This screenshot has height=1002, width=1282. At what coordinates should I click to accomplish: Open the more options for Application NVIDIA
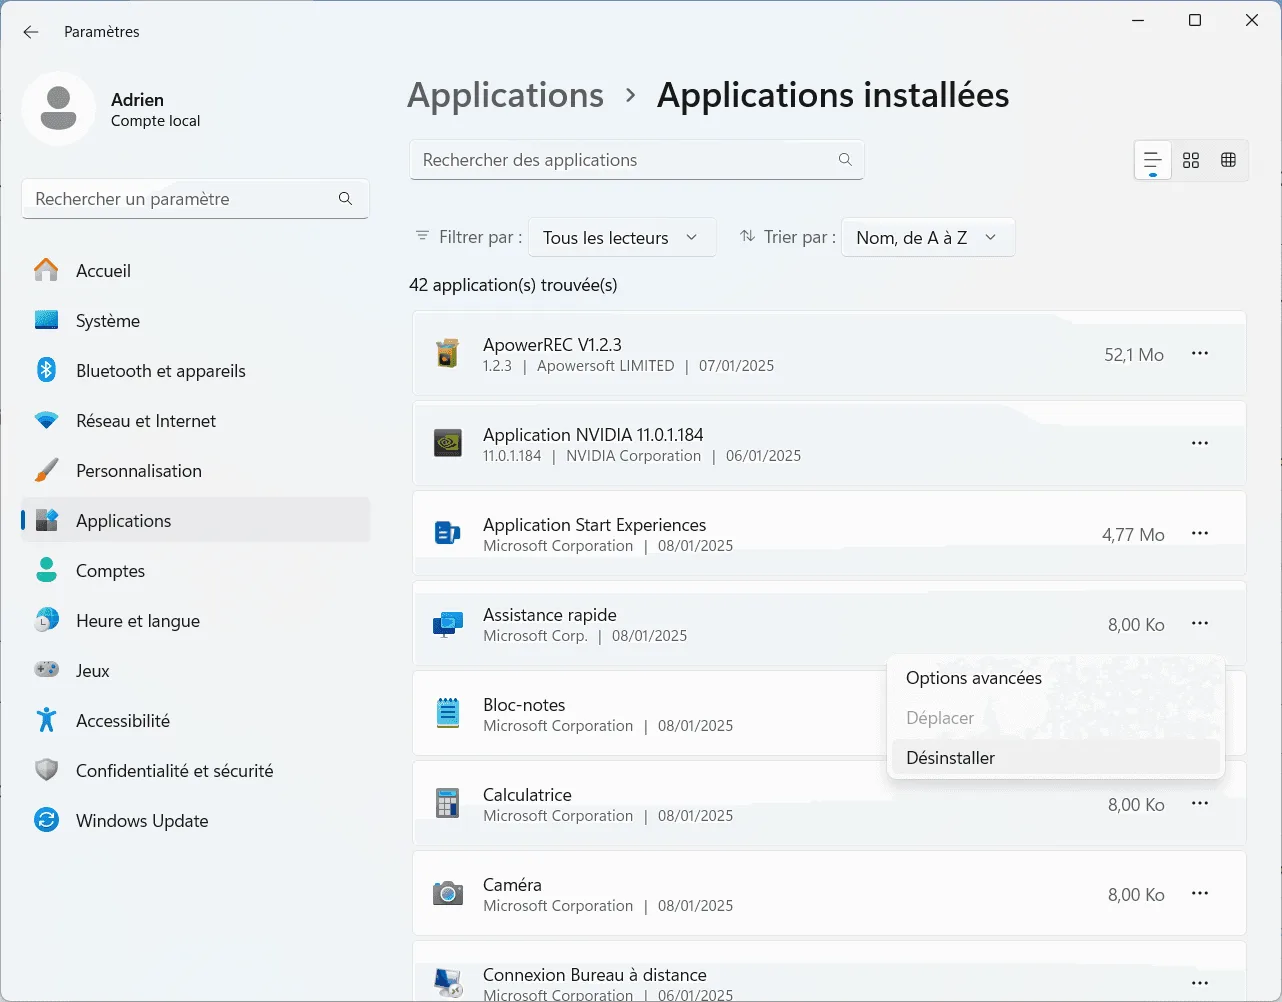coord(1200,443)
